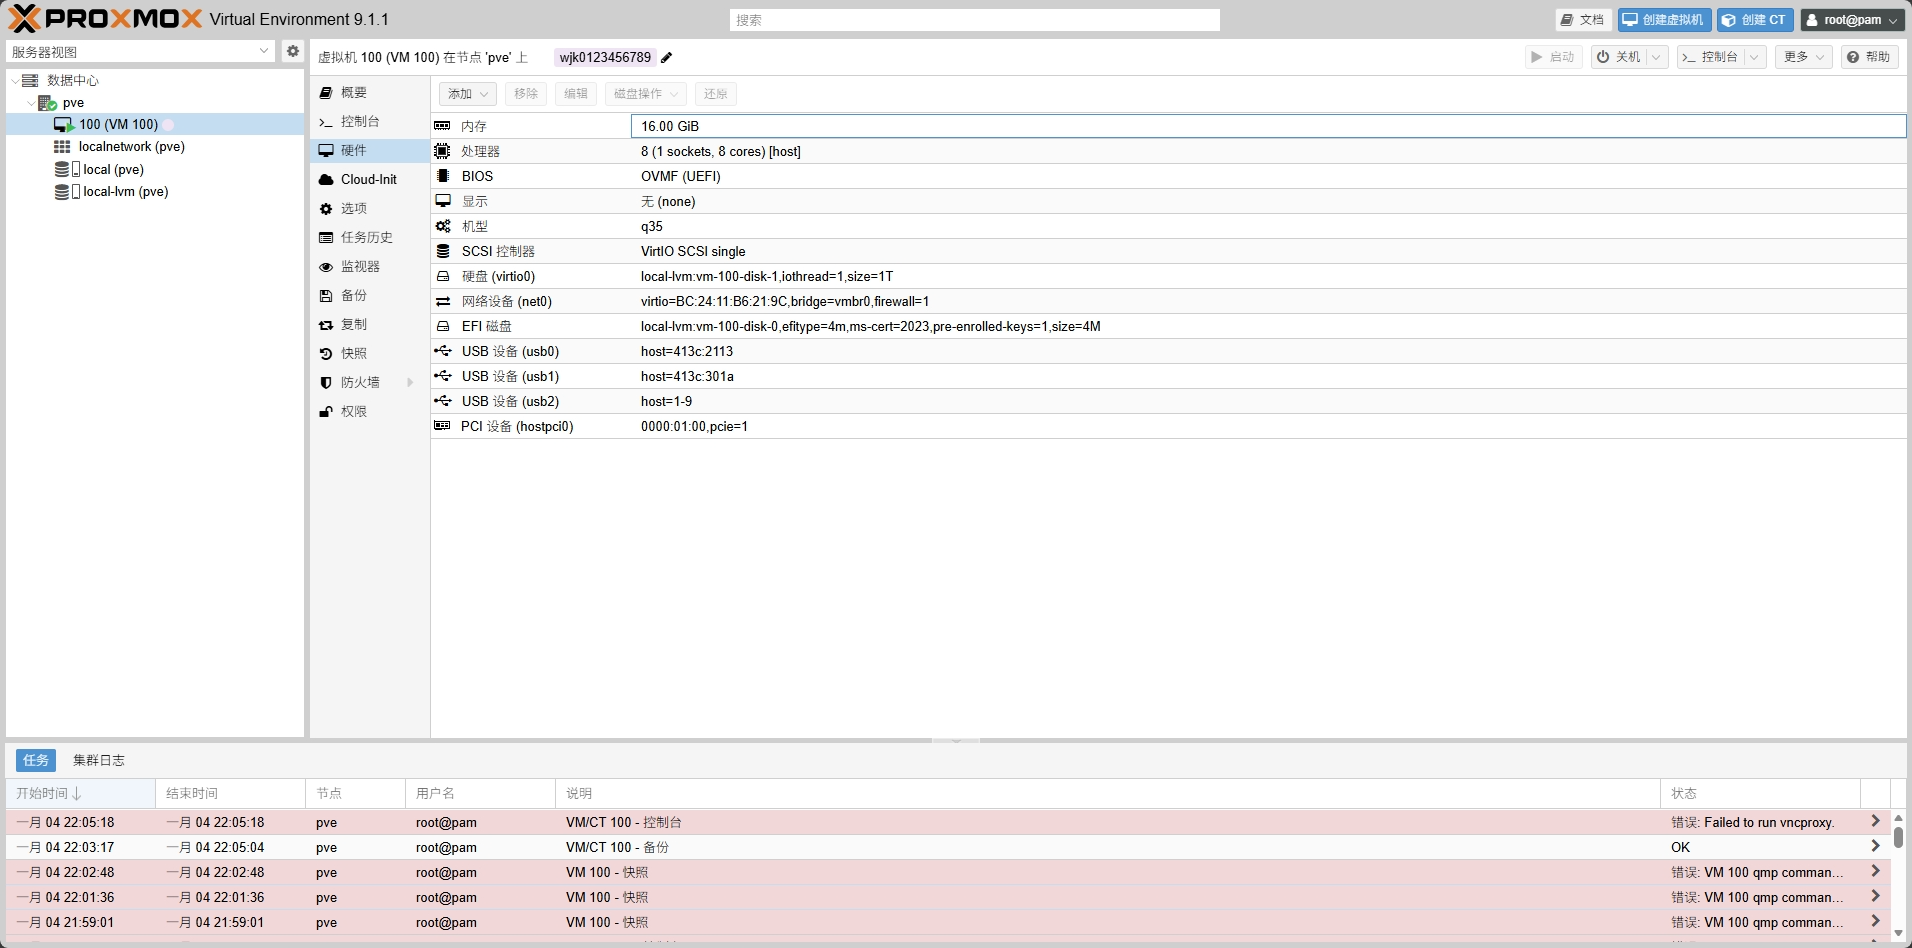Viewport: 1912px width, 948px height.
Task: Expand the More (更多) actions menu
Action: [1803, 57]
